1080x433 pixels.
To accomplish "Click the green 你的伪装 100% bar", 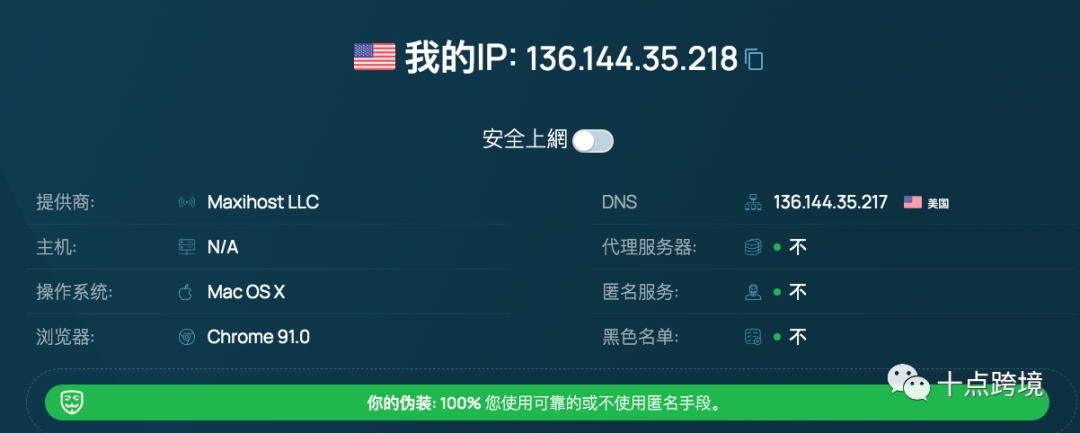I will [x=545, y=404].
